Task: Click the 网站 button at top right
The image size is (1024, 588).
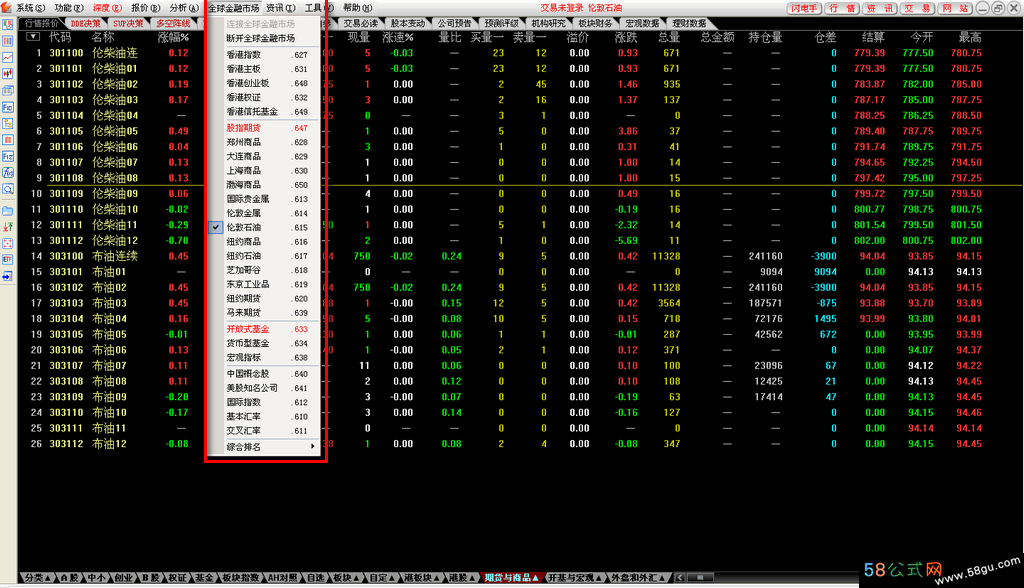Action: click(x=955, y=8)
